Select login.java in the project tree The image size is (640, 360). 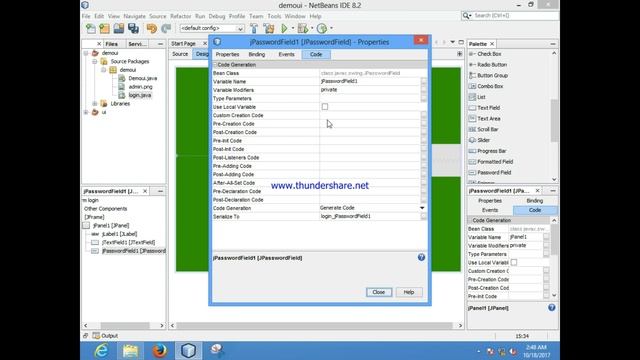click(140, 95)
